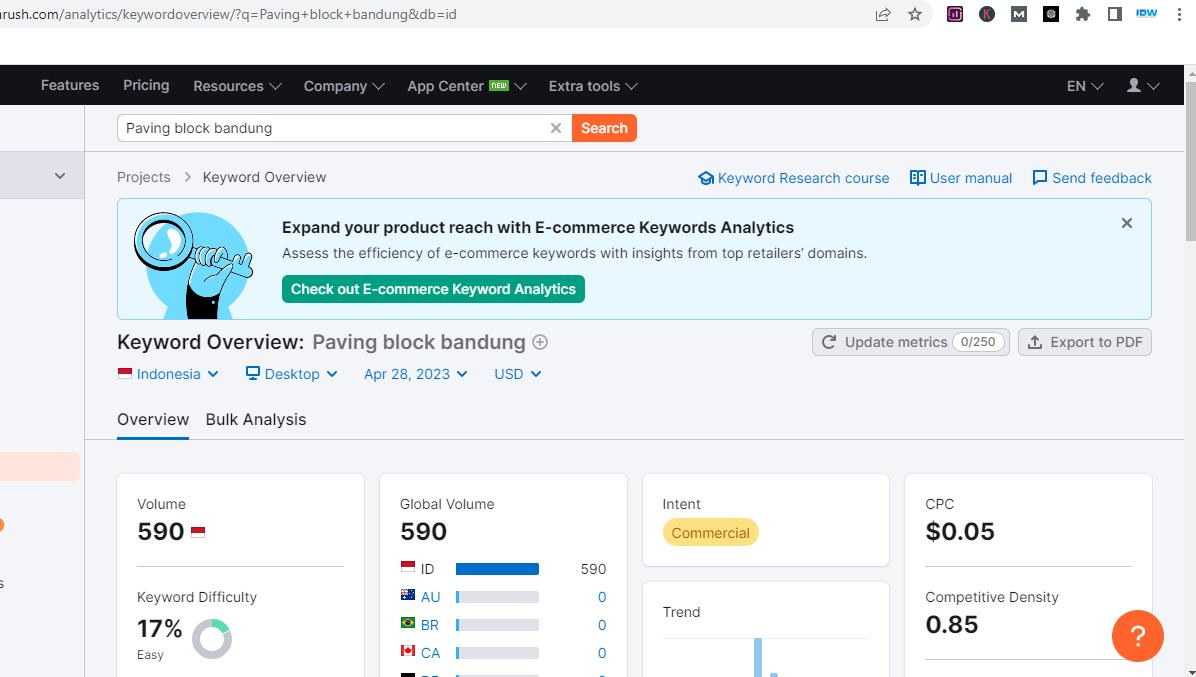This screenshot has width=1196, height=677.
Task: Click the Keyword Difficulty 17% value
Action: coord(159,629)
